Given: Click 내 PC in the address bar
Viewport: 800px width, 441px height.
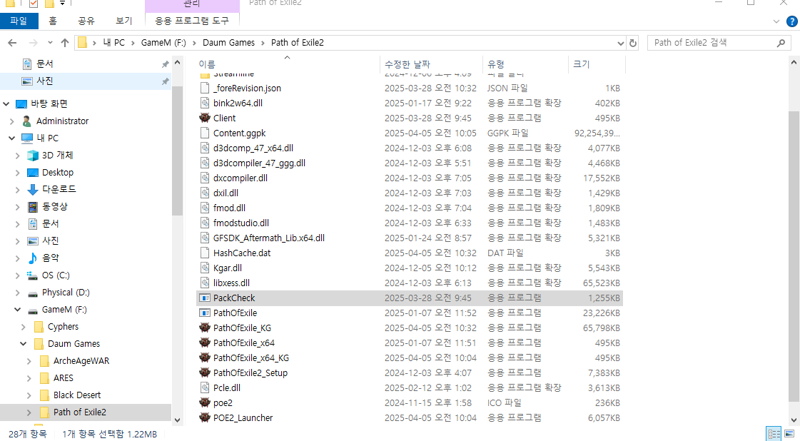Looking at the screenshot, I should point(113,43).
